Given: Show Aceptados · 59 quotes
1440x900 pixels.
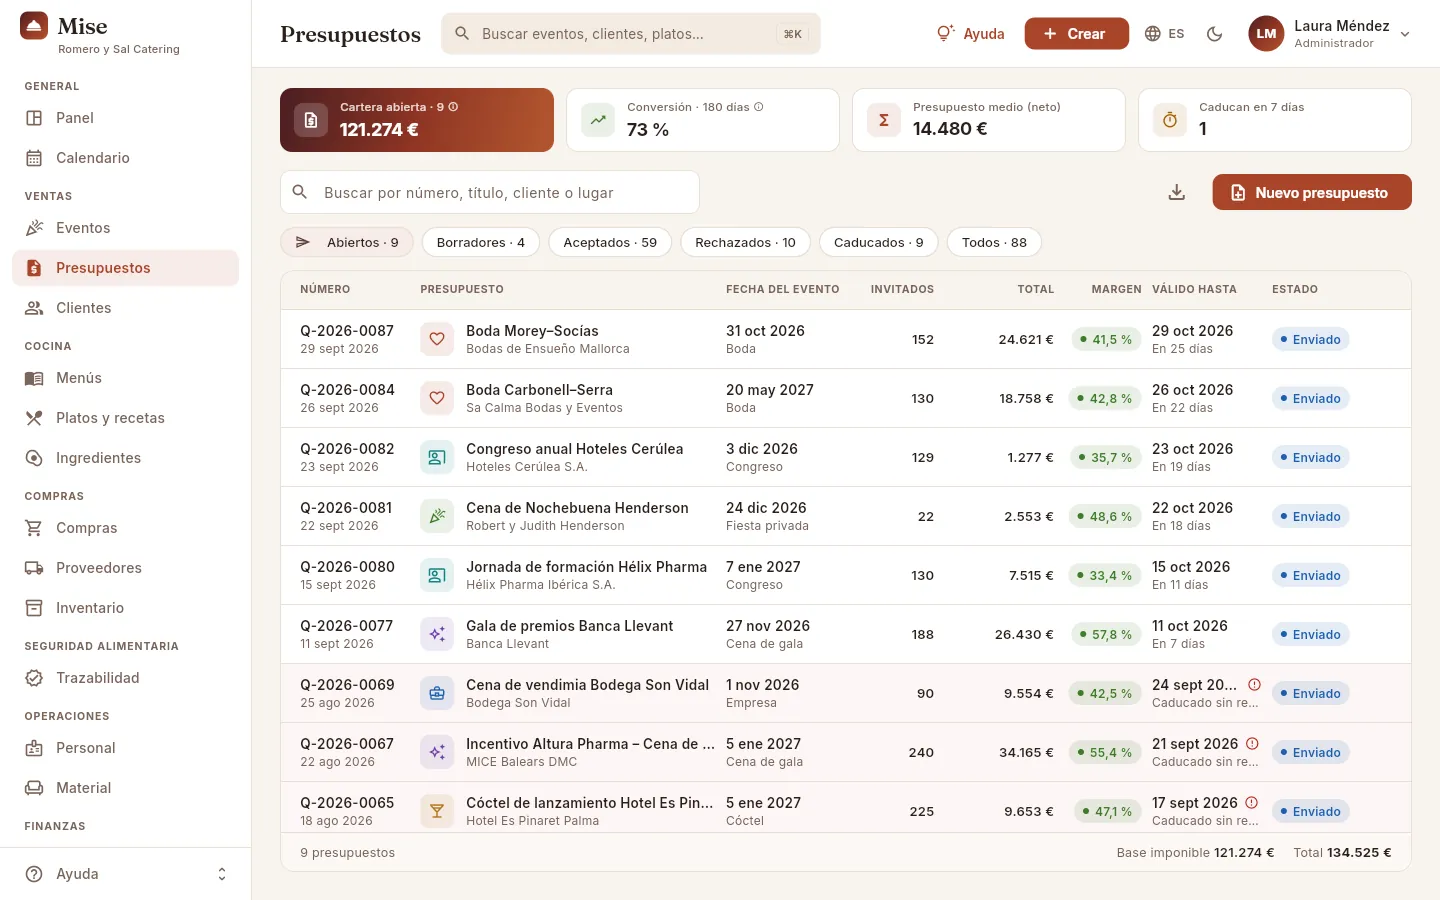Looking at the screenshot, I should pyautogui.click(x=610, y=242).
